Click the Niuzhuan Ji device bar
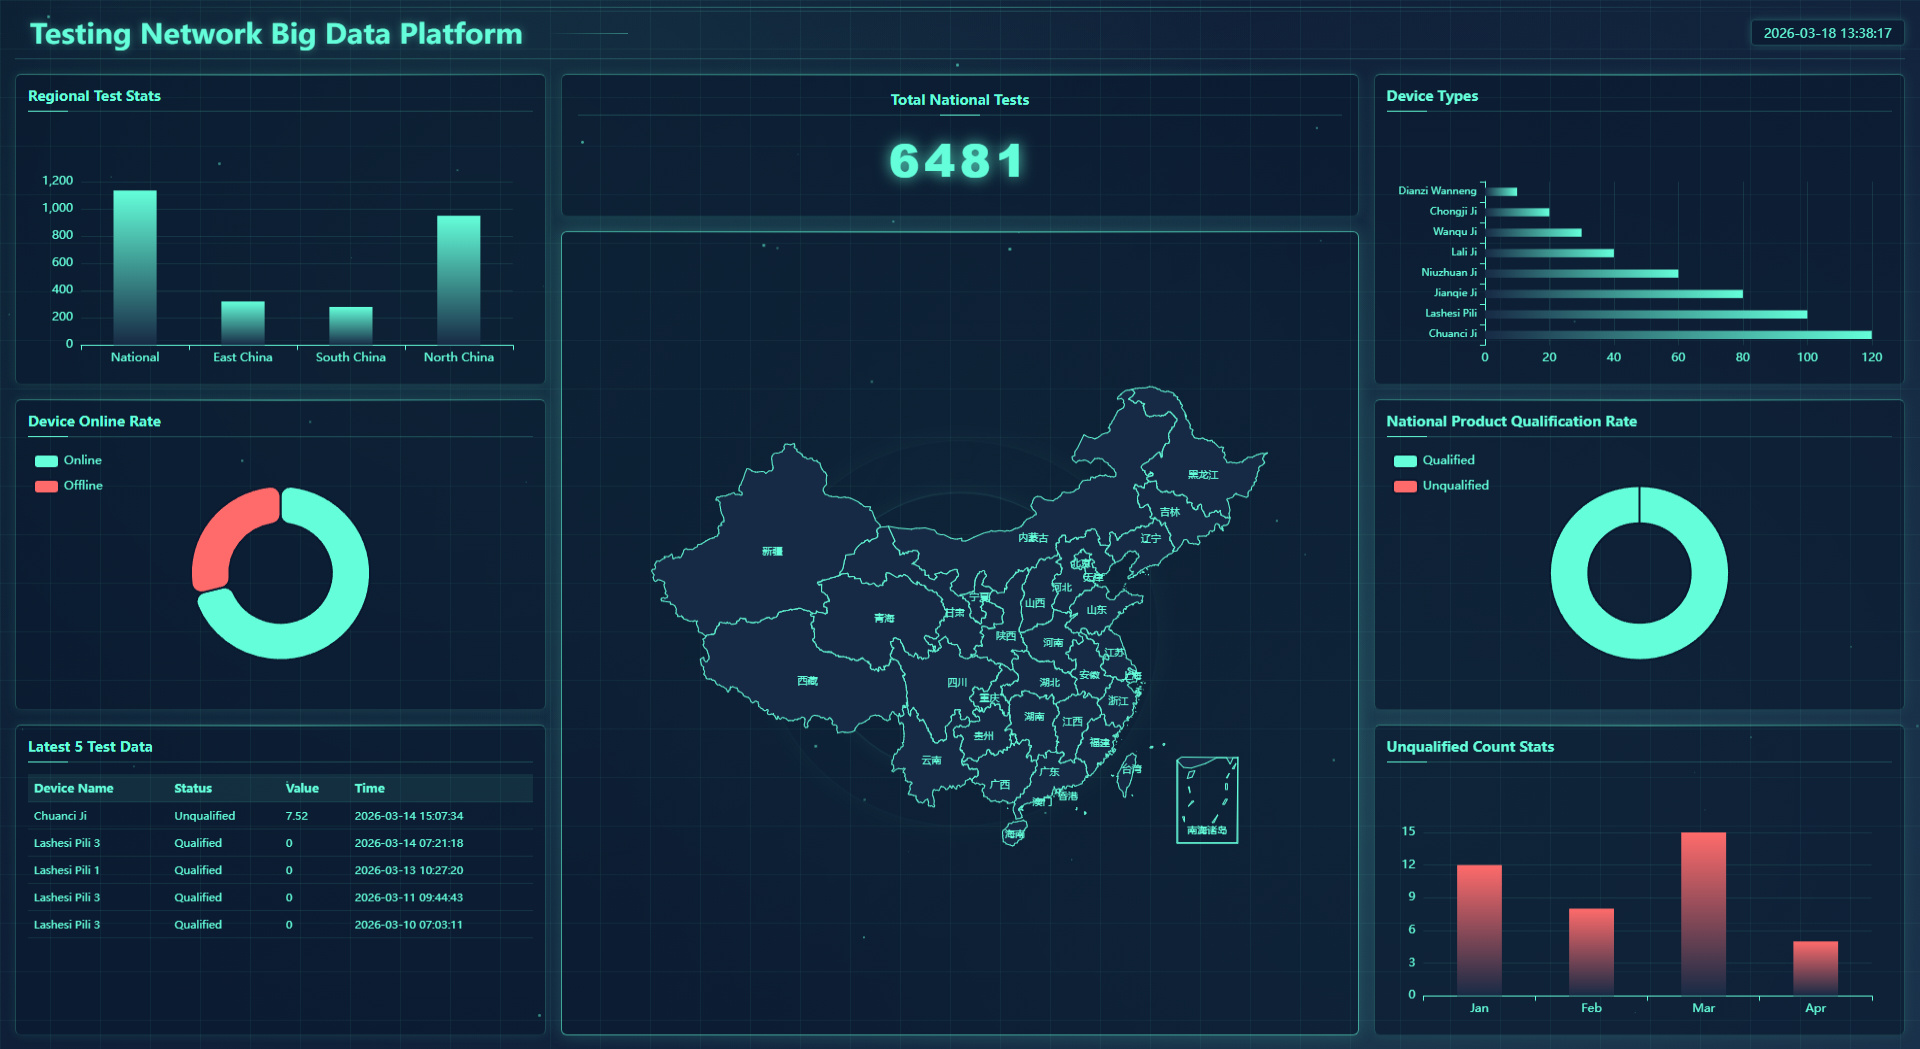Image resolution: width=1920 pixels, height=1049 pixels. click(x=1581, y=273)
